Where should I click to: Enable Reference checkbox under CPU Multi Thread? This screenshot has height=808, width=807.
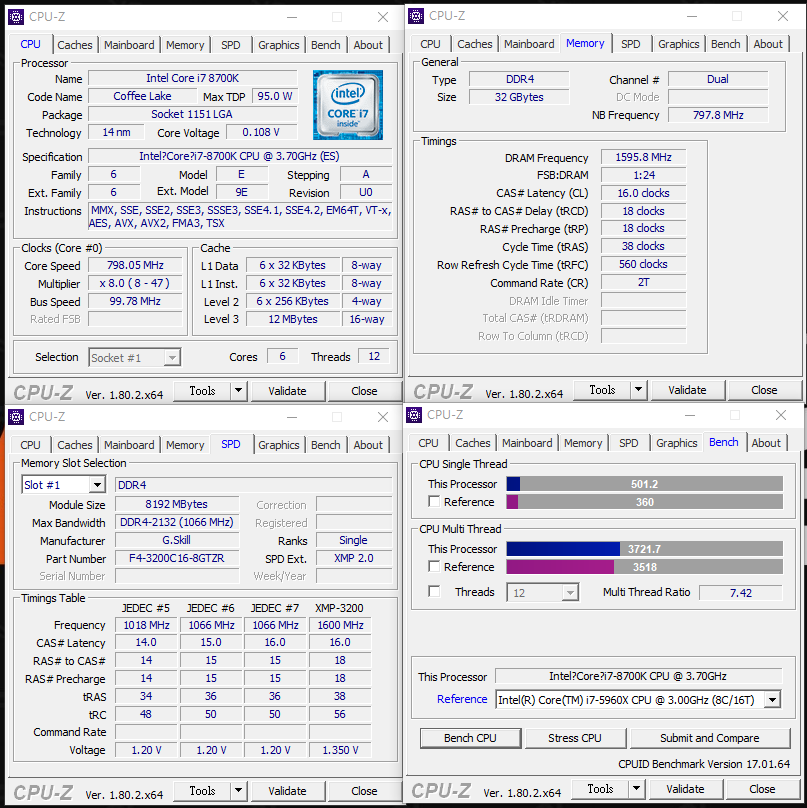(434, 566)
